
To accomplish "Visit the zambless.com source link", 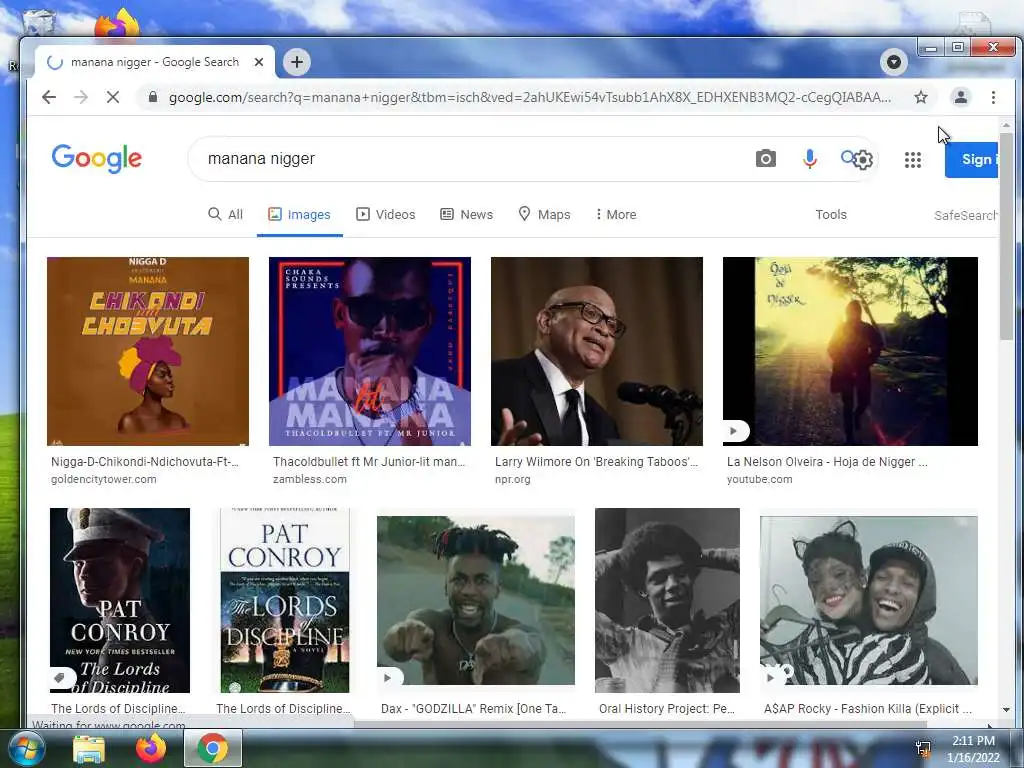I will [x=310, y=479].
